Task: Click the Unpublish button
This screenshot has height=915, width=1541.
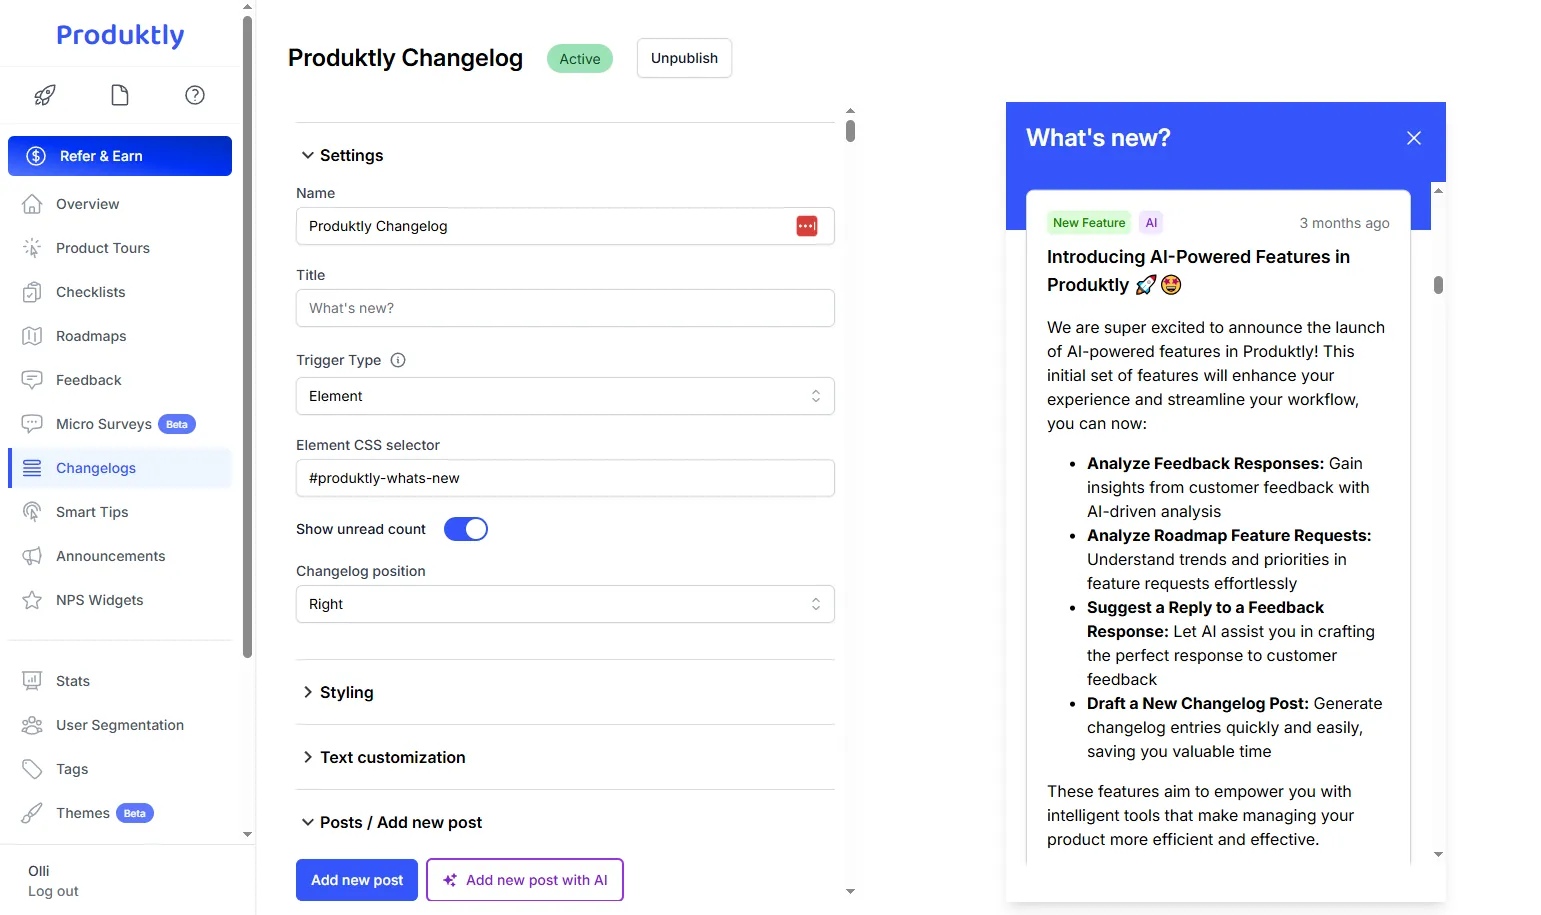Action: coord(684,58)
